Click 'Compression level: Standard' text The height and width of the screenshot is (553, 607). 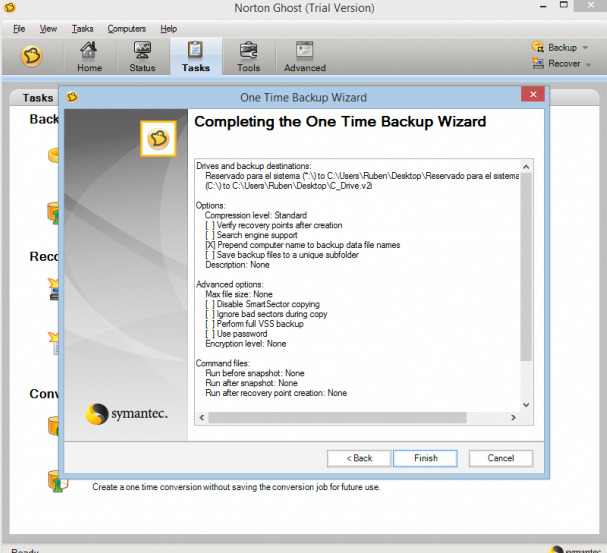point(255,215)
